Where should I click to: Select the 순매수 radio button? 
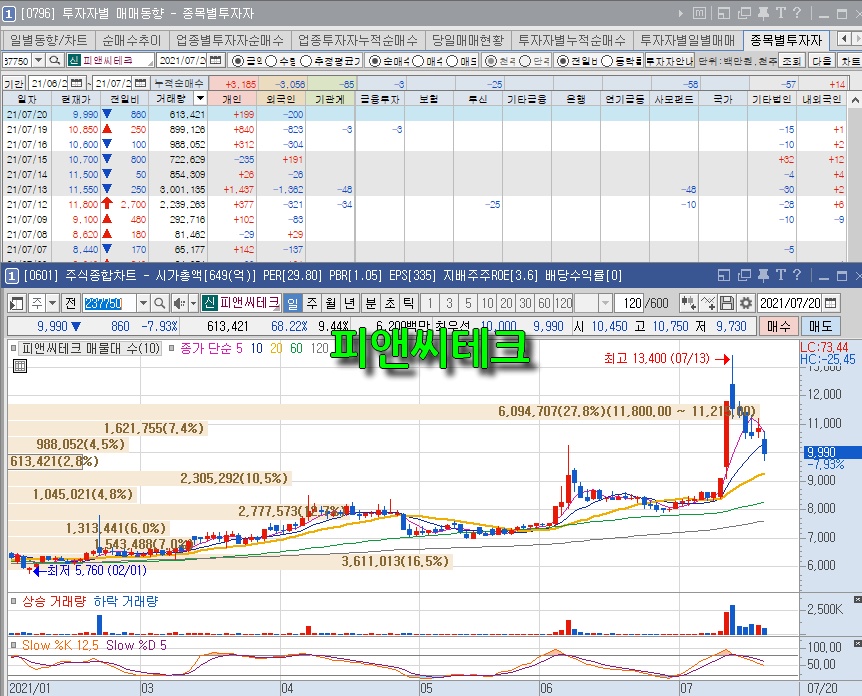tap(374, 61)
